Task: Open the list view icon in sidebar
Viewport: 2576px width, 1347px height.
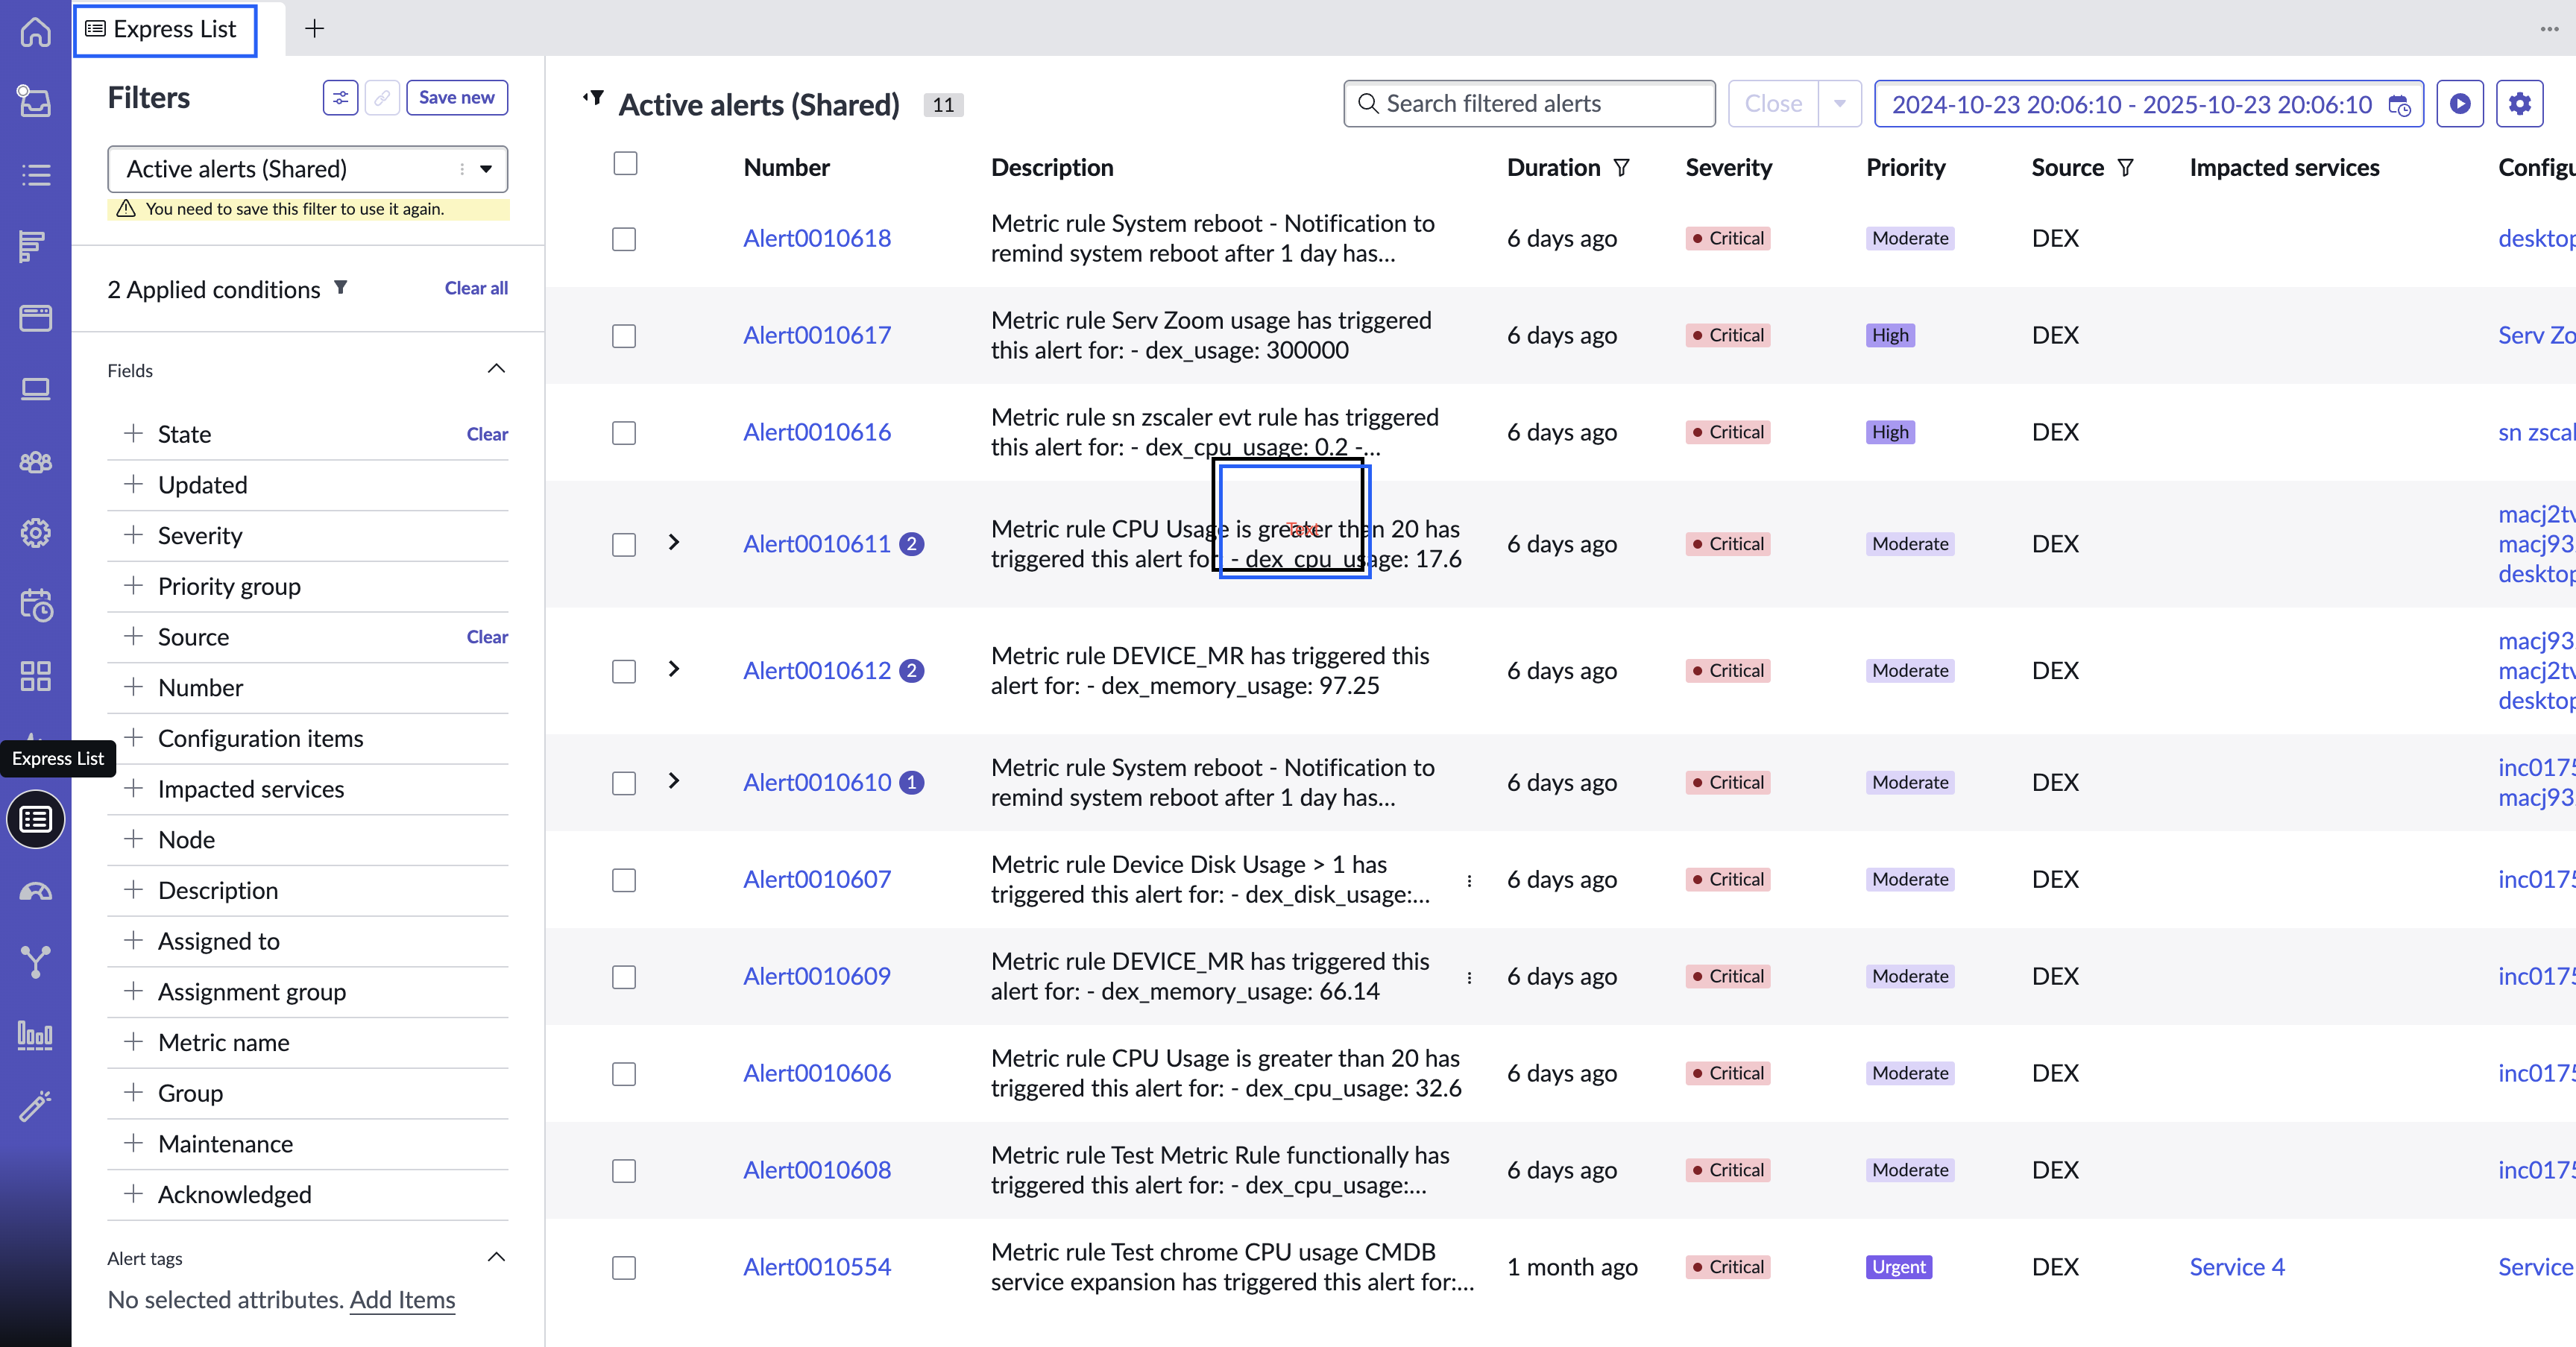Action: pos(35,175)
